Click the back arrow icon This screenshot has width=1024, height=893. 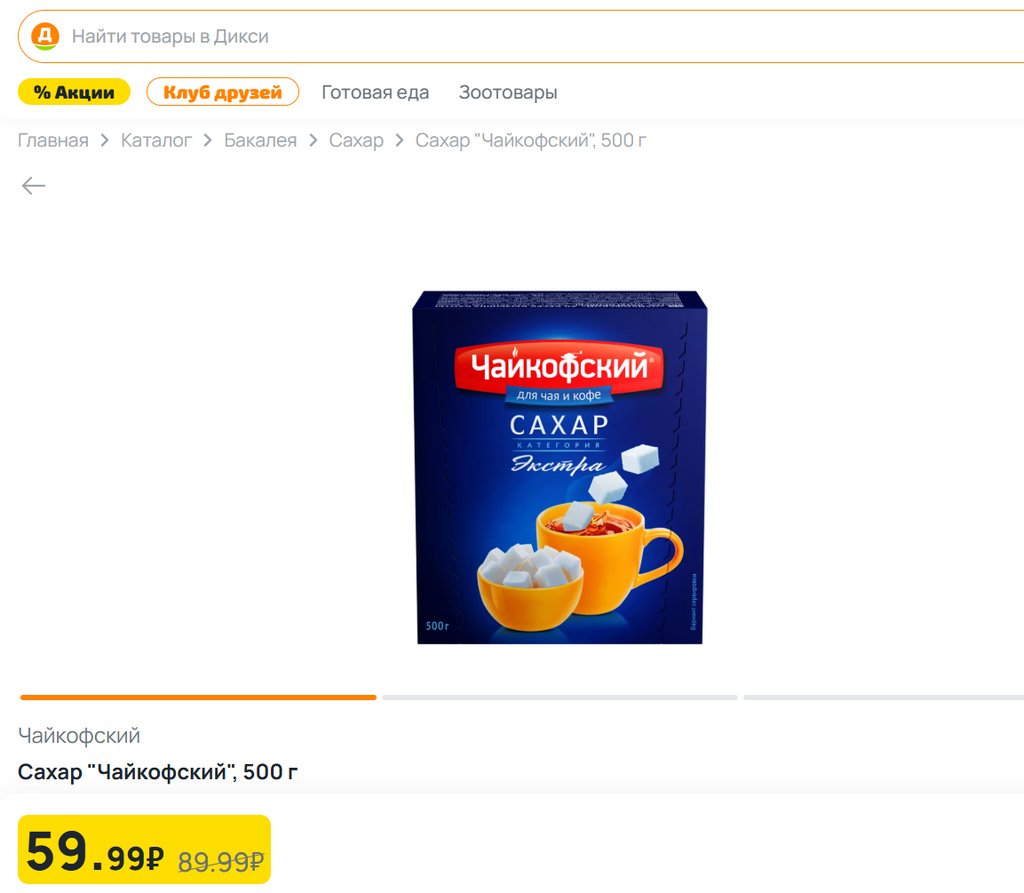pyautogui.click(x=33, y=186)
